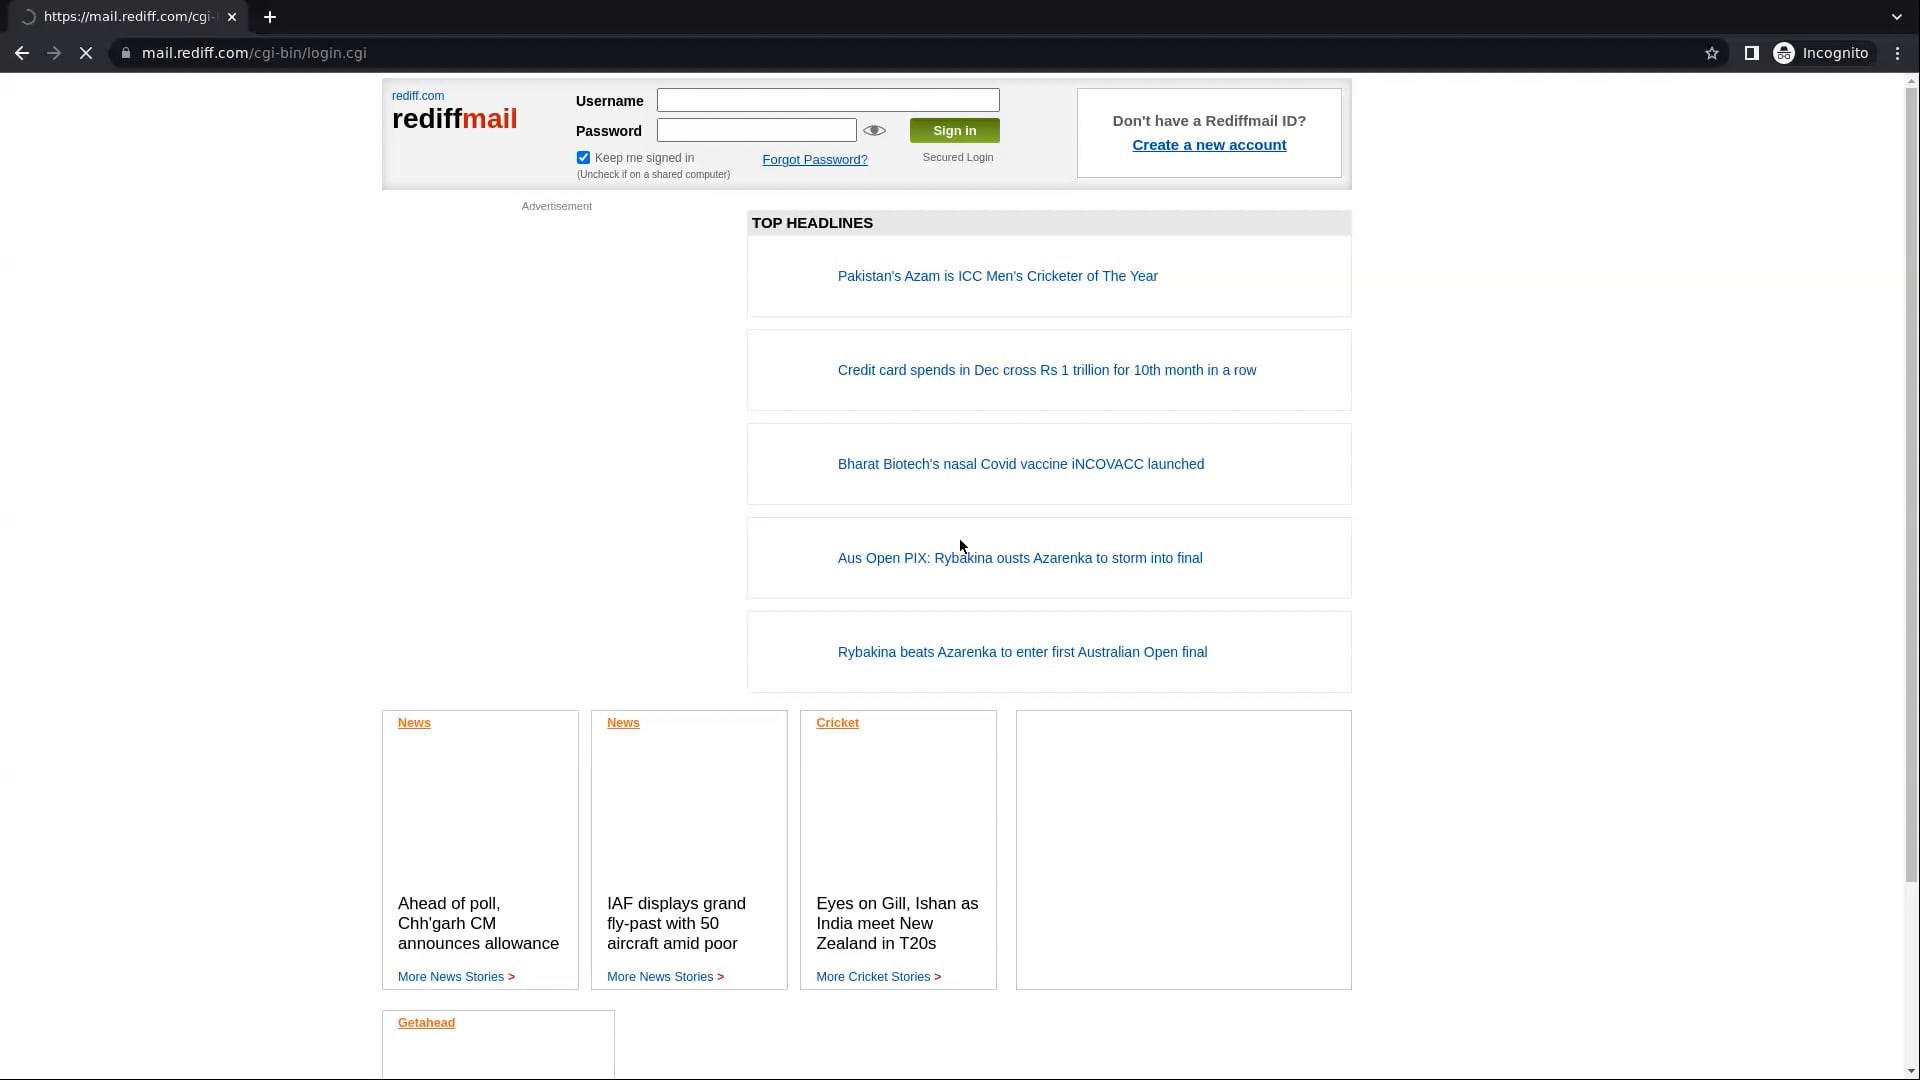Click More Cricket Stories link
The height and width of the screenshot is (1080, 1920).
(x=878, y=977)
